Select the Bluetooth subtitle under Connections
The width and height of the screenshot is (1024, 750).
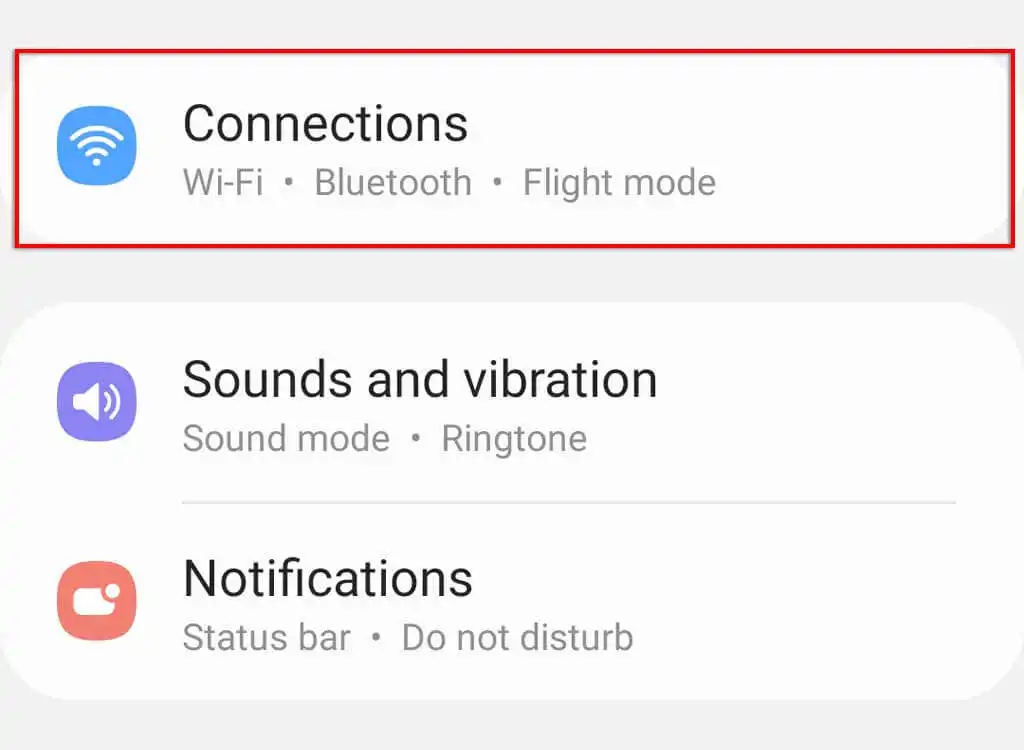[x=393, y=182]
